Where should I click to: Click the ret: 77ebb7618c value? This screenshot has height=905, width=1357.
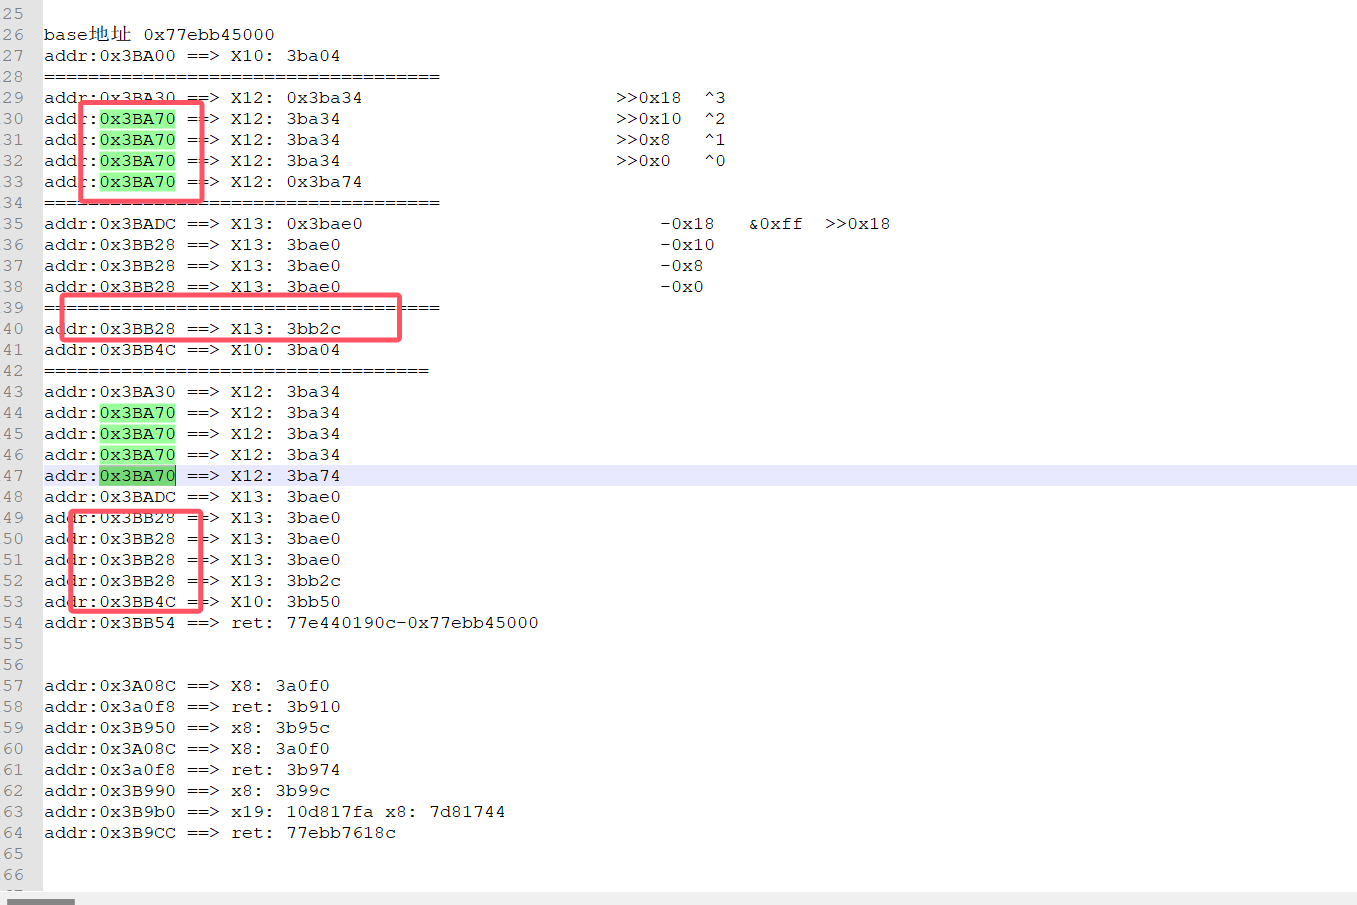coord(313,833)
